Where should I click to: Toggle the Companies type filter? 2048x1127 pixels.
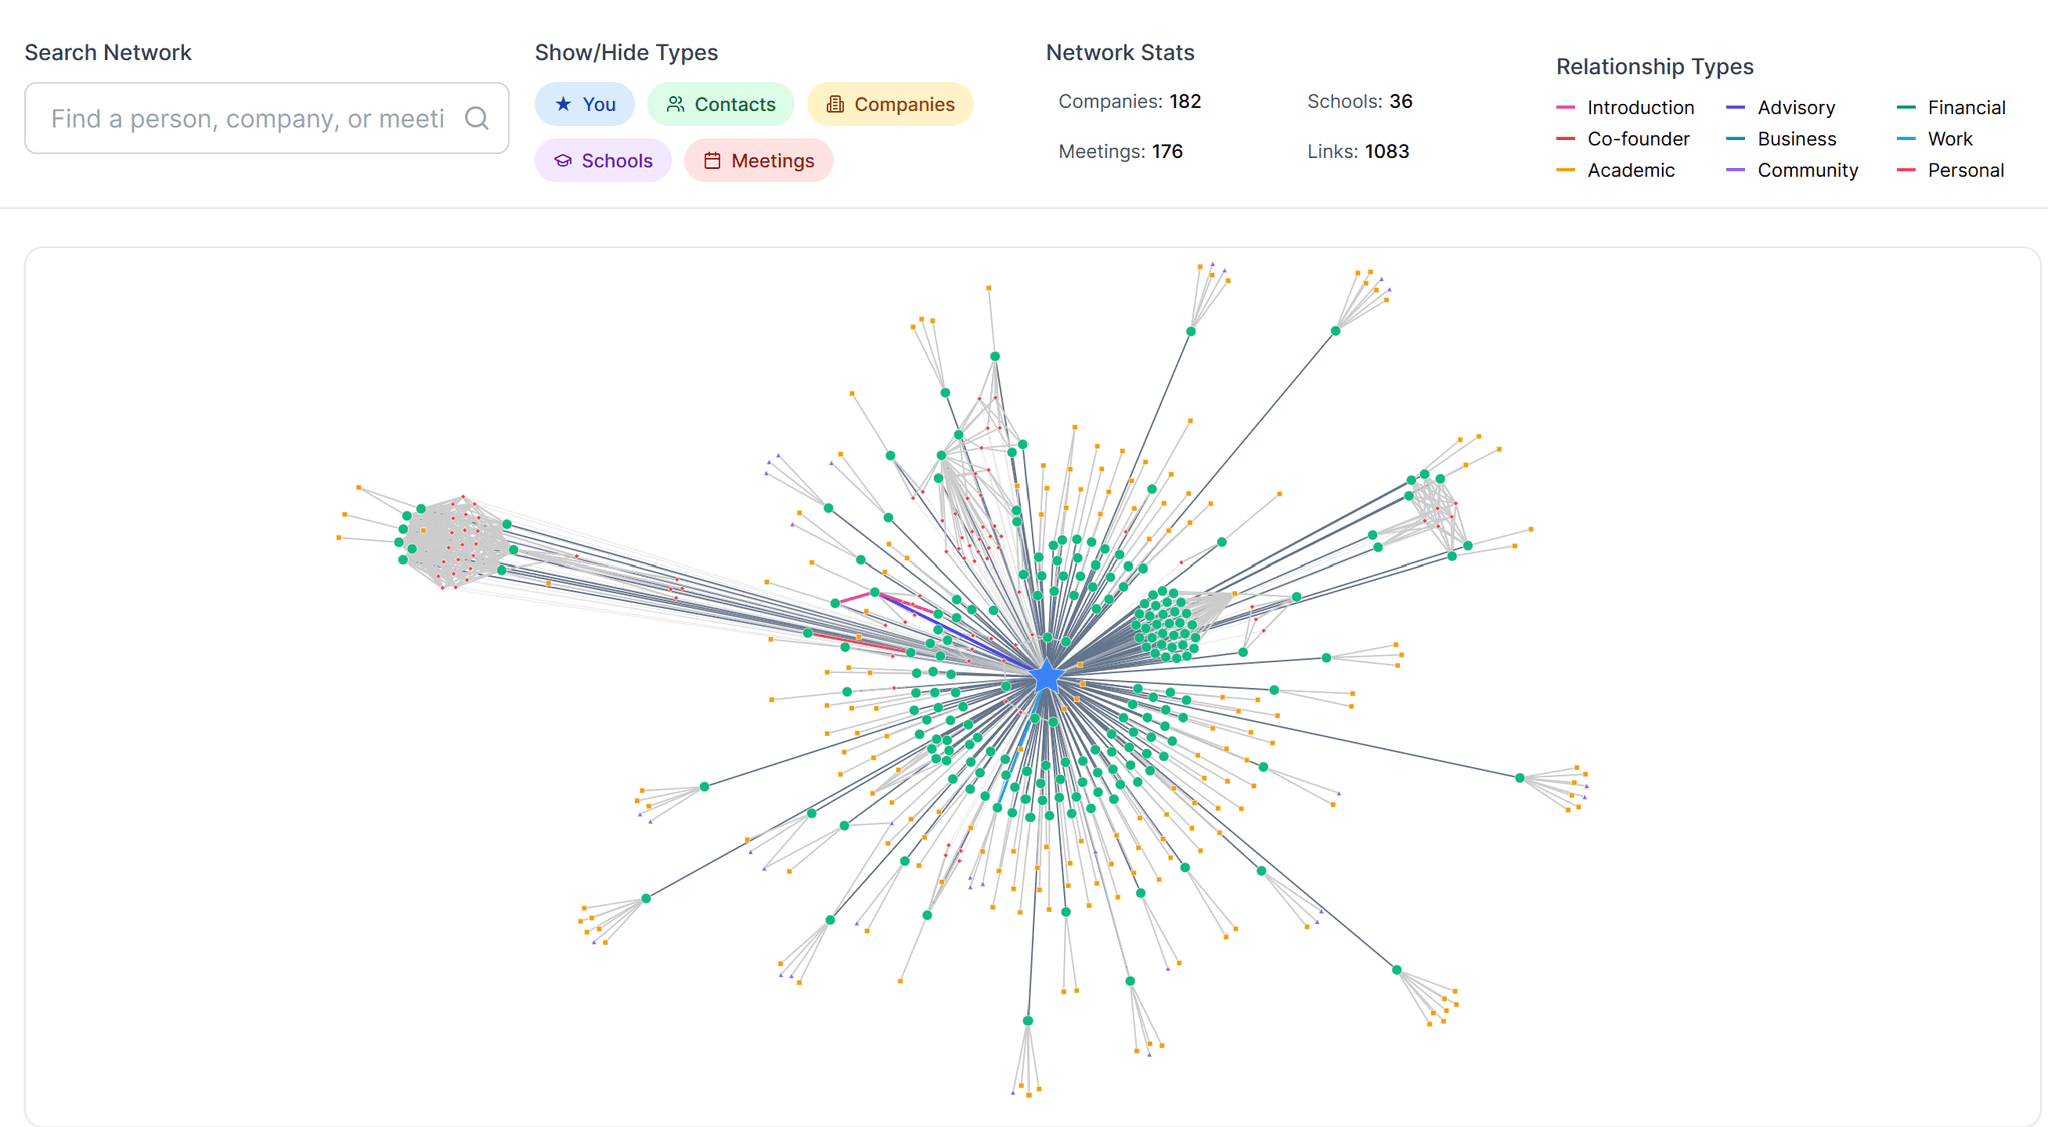(x=890, y=104)
